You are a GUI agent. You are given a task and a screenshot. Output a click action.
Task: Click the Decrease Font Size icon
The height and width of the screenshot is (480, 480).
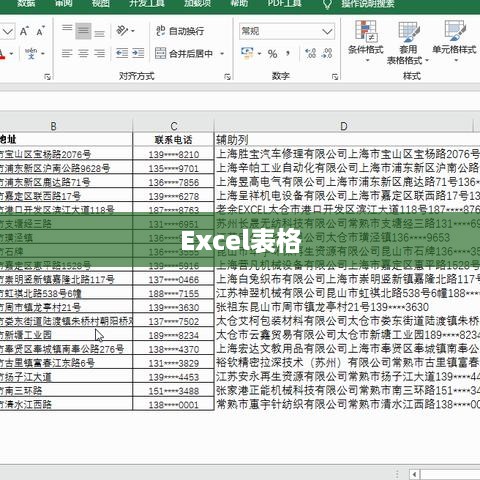[x=41, y=31]
